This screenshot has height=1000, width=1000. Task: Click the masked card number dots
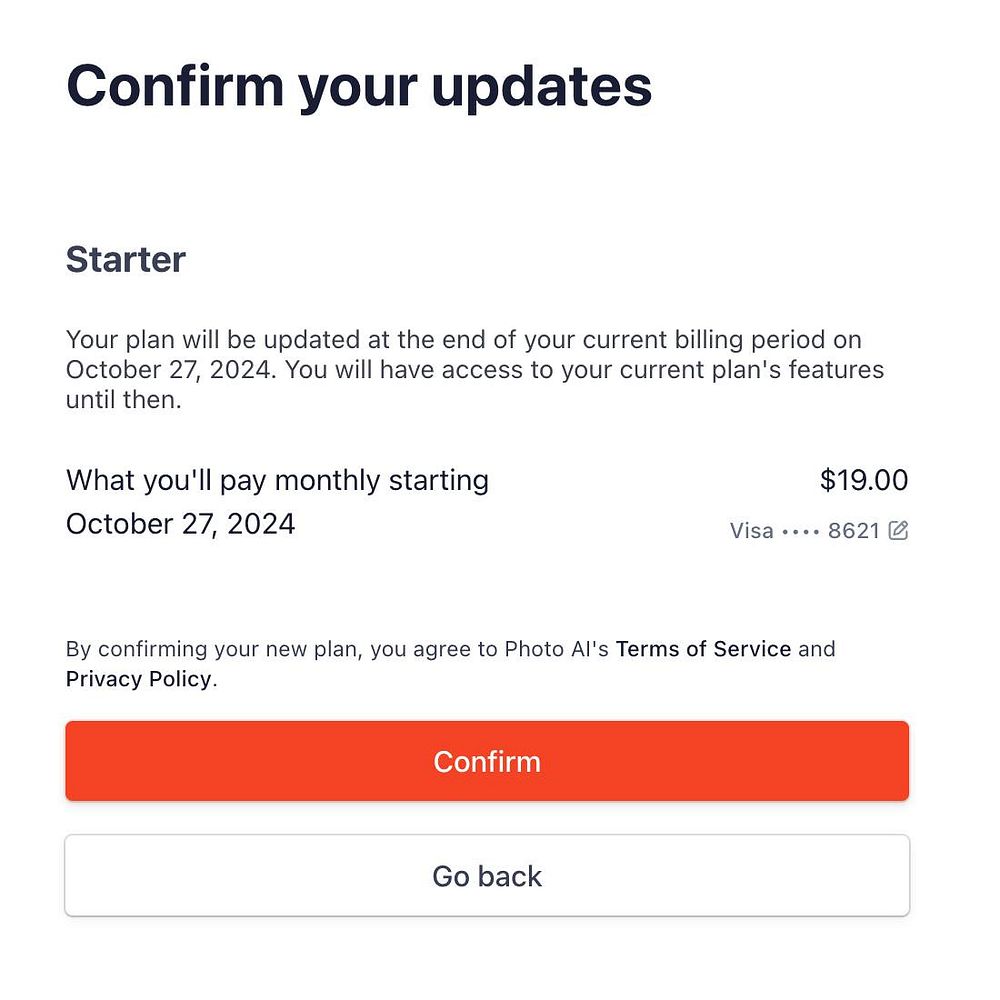click(x=800, y=531)
